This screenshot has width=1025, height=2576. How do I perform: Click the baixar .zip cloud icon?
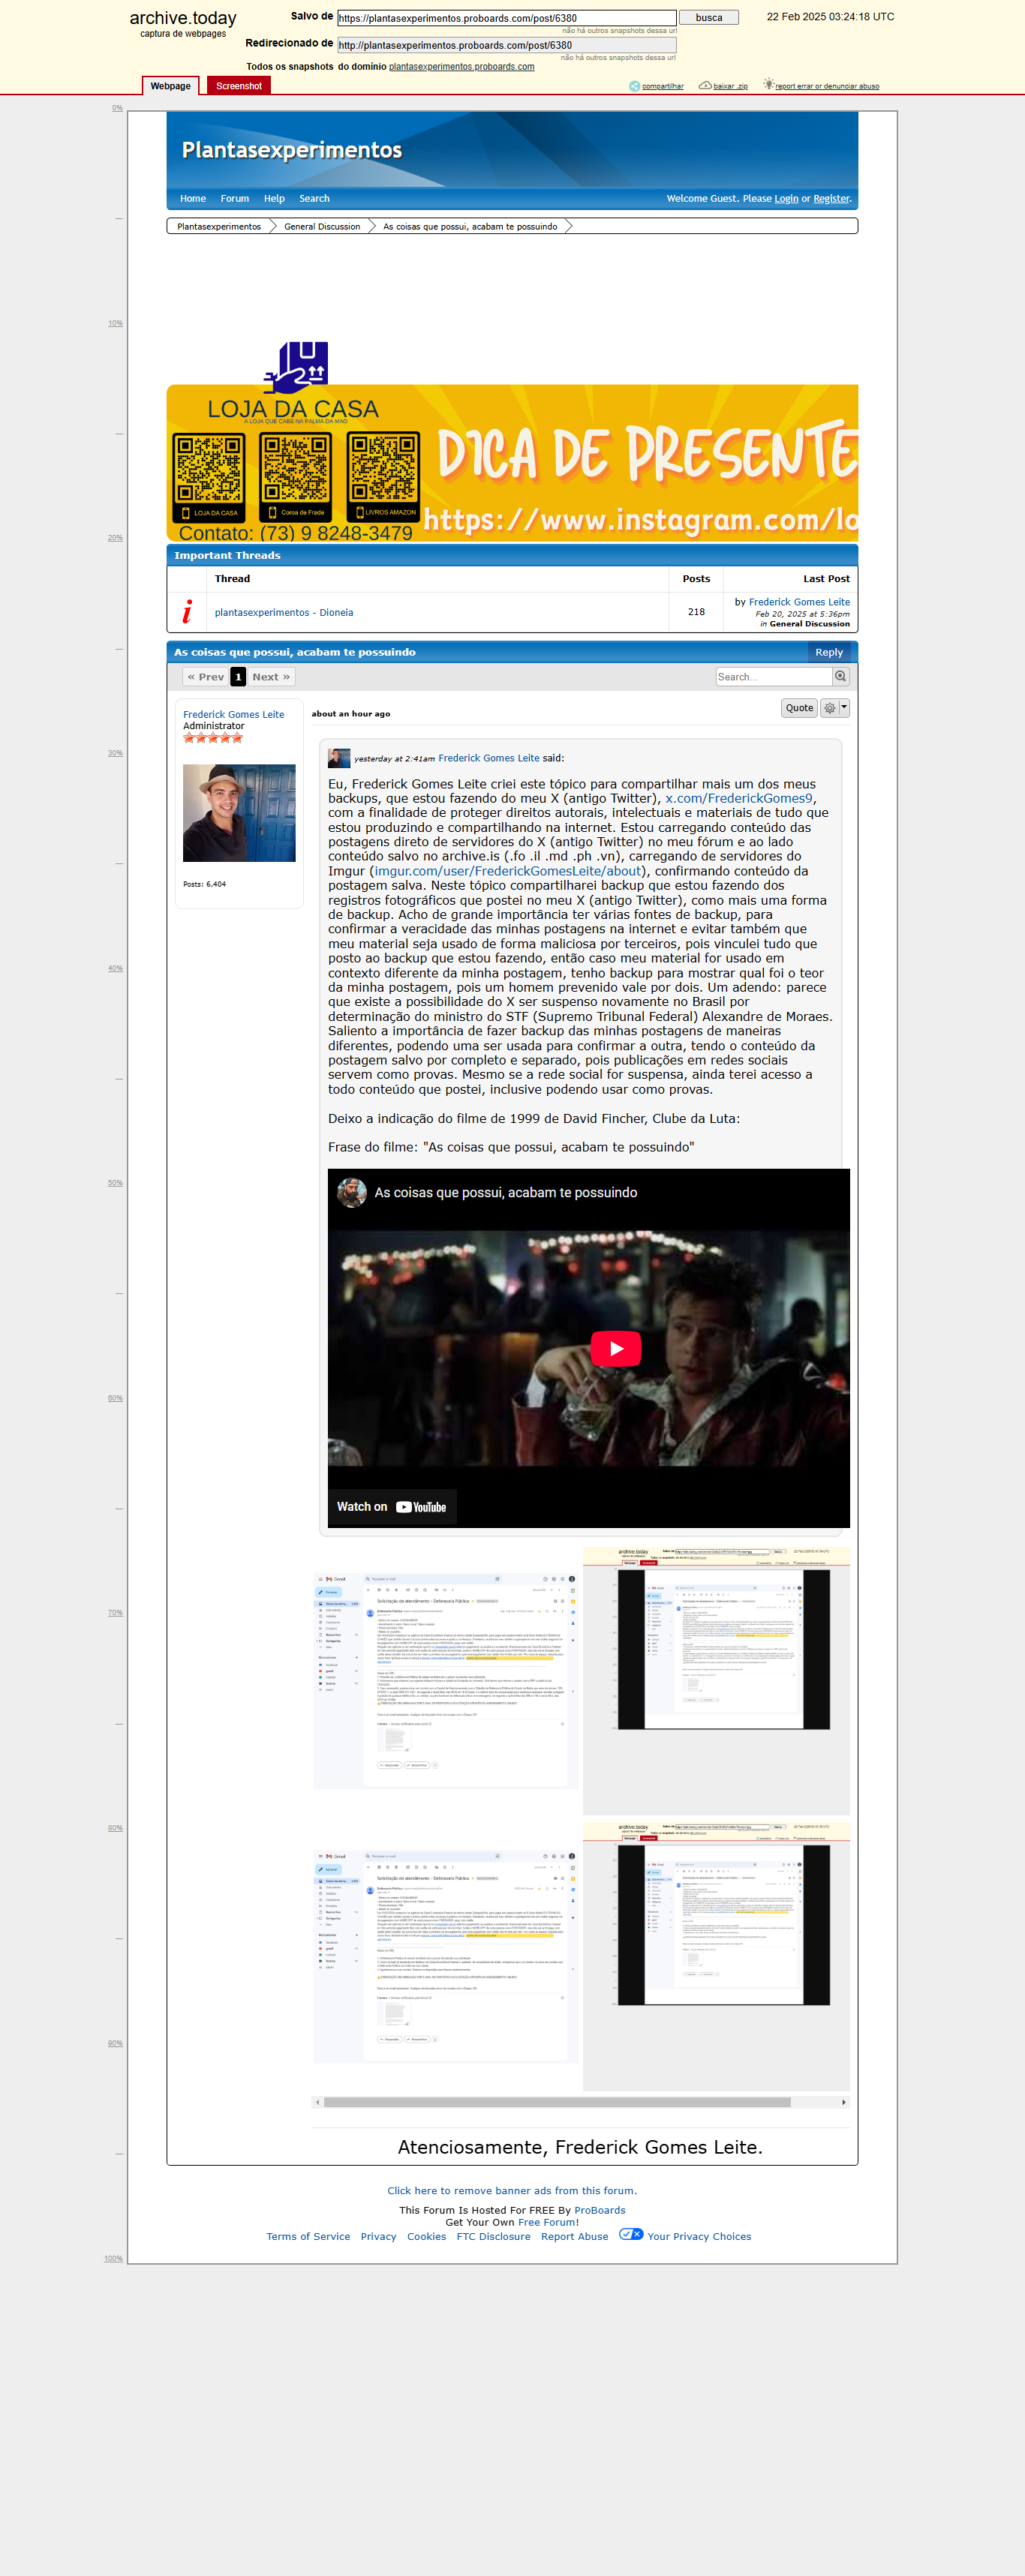point(705,86)
